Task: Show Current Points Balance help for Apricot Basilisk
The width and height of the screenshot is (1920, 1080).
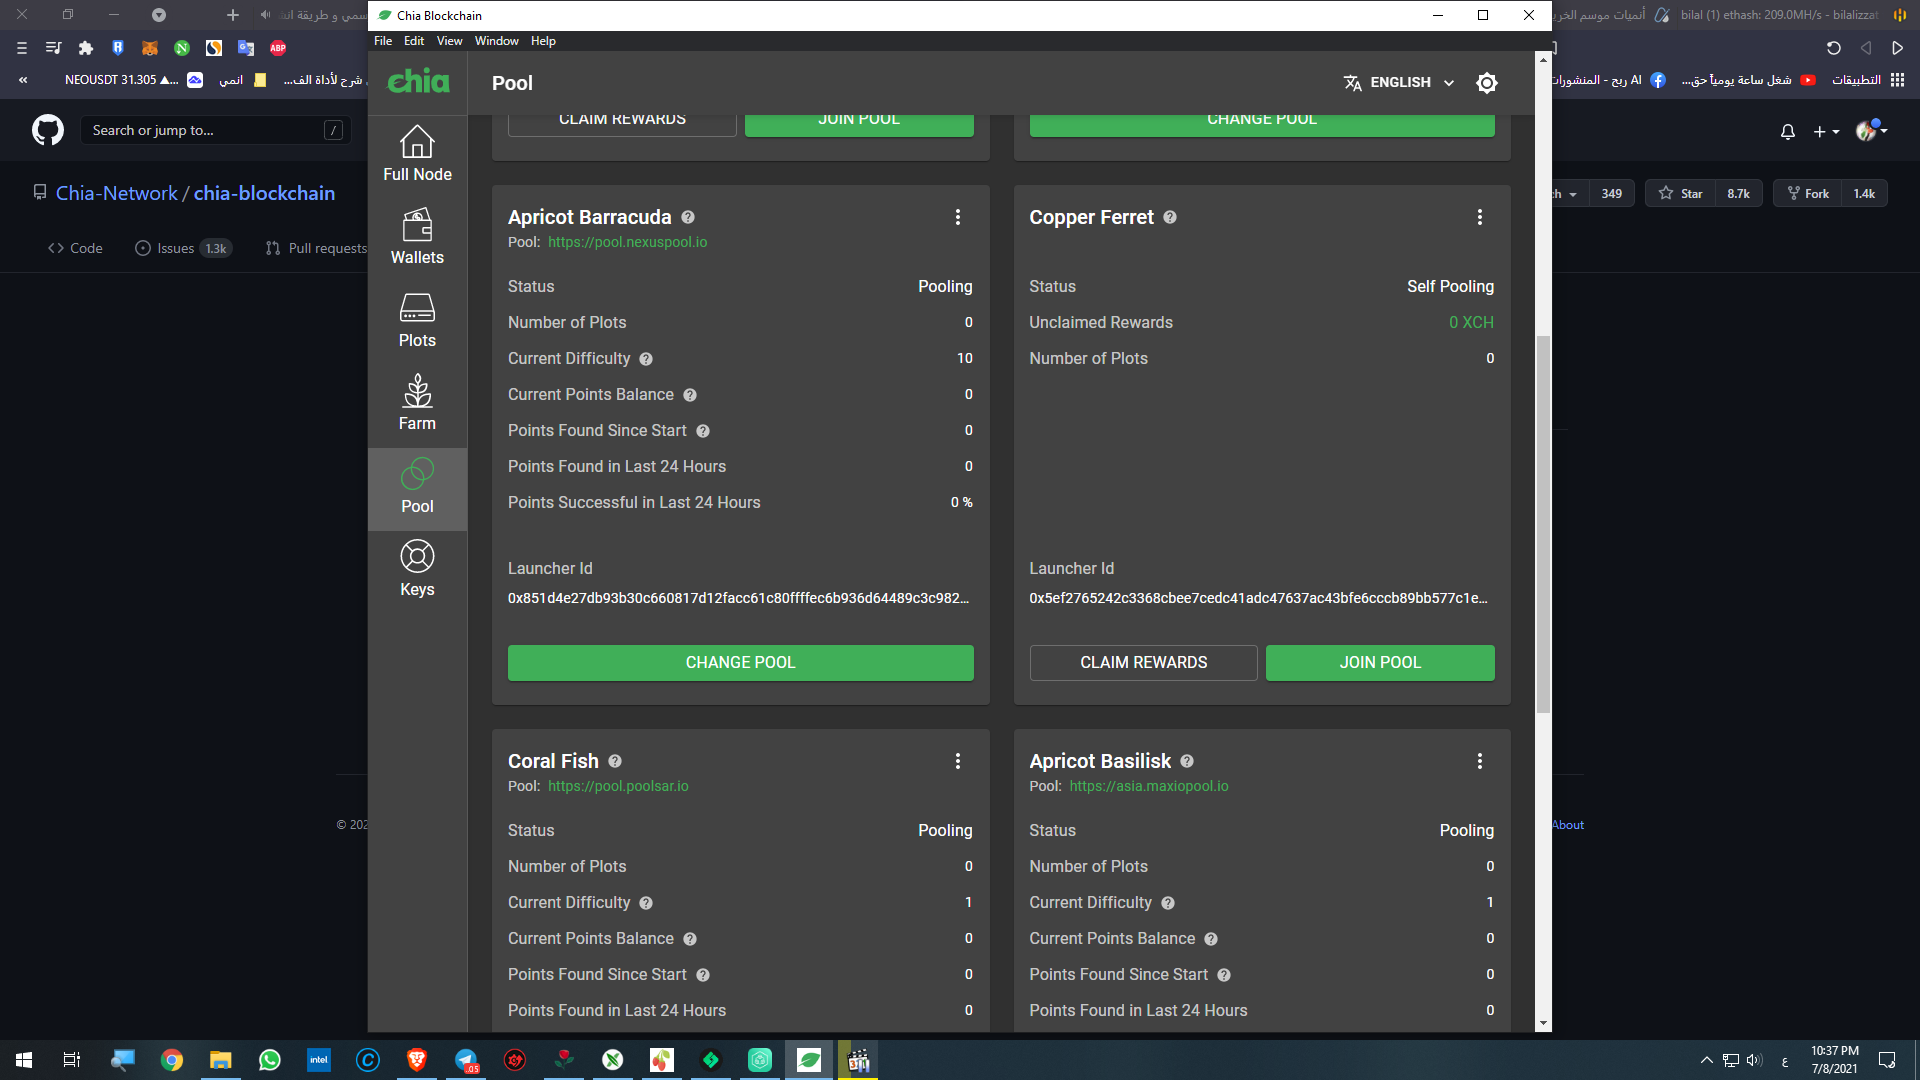Action: (1211, 939)
